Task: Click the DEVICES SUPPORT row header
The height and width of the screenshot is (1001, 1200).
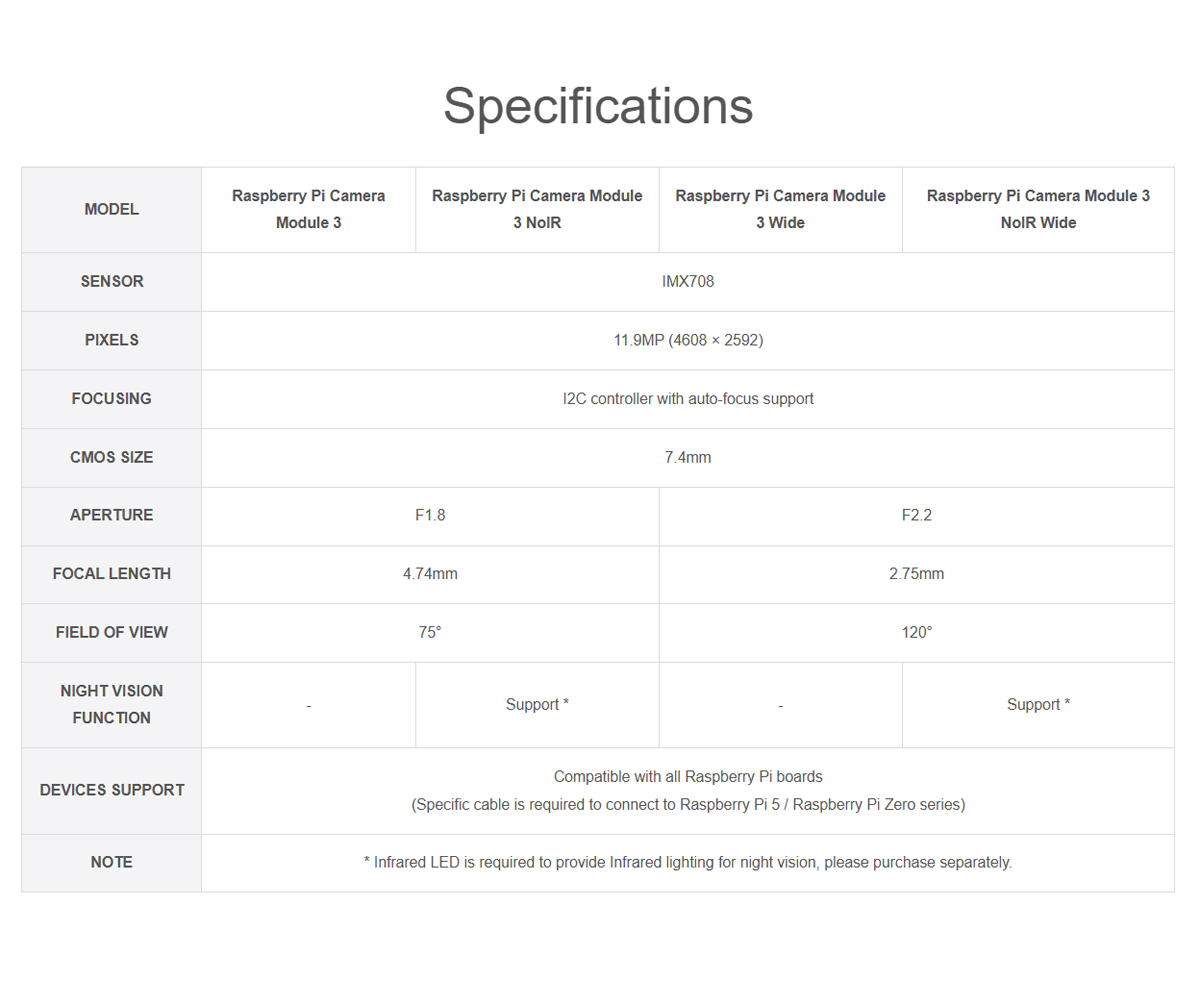Action: tap(111, 790)
